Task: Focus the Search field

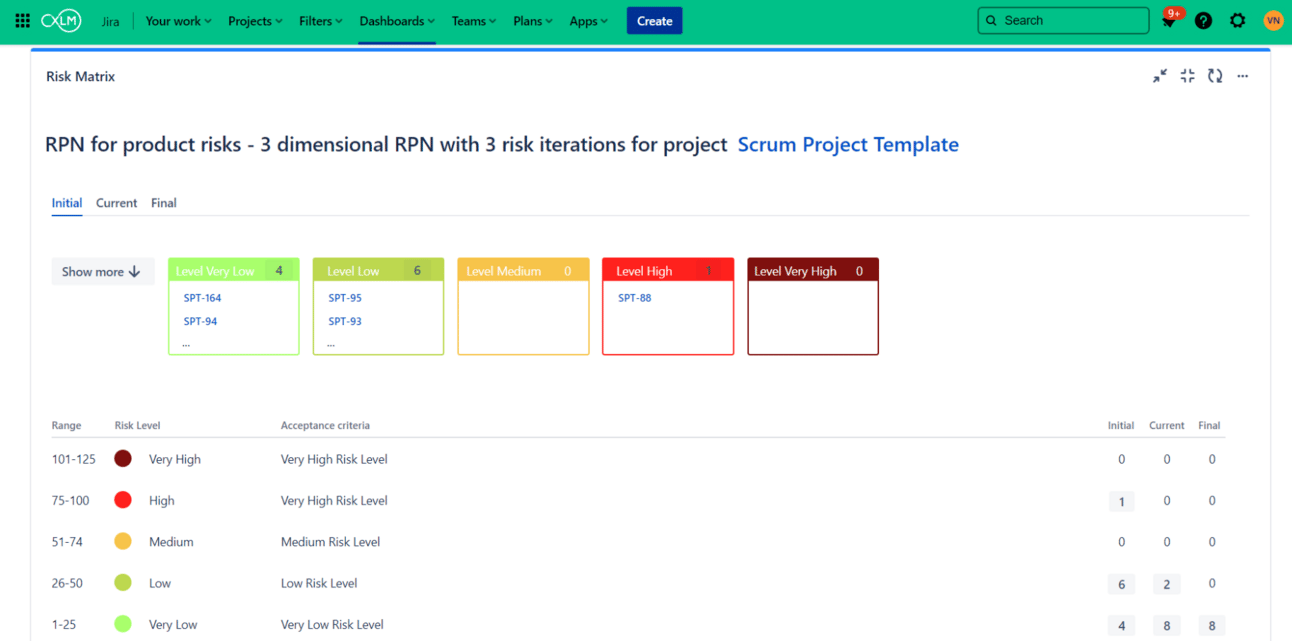Action: pyautogui.click(x=1063, y=20)
